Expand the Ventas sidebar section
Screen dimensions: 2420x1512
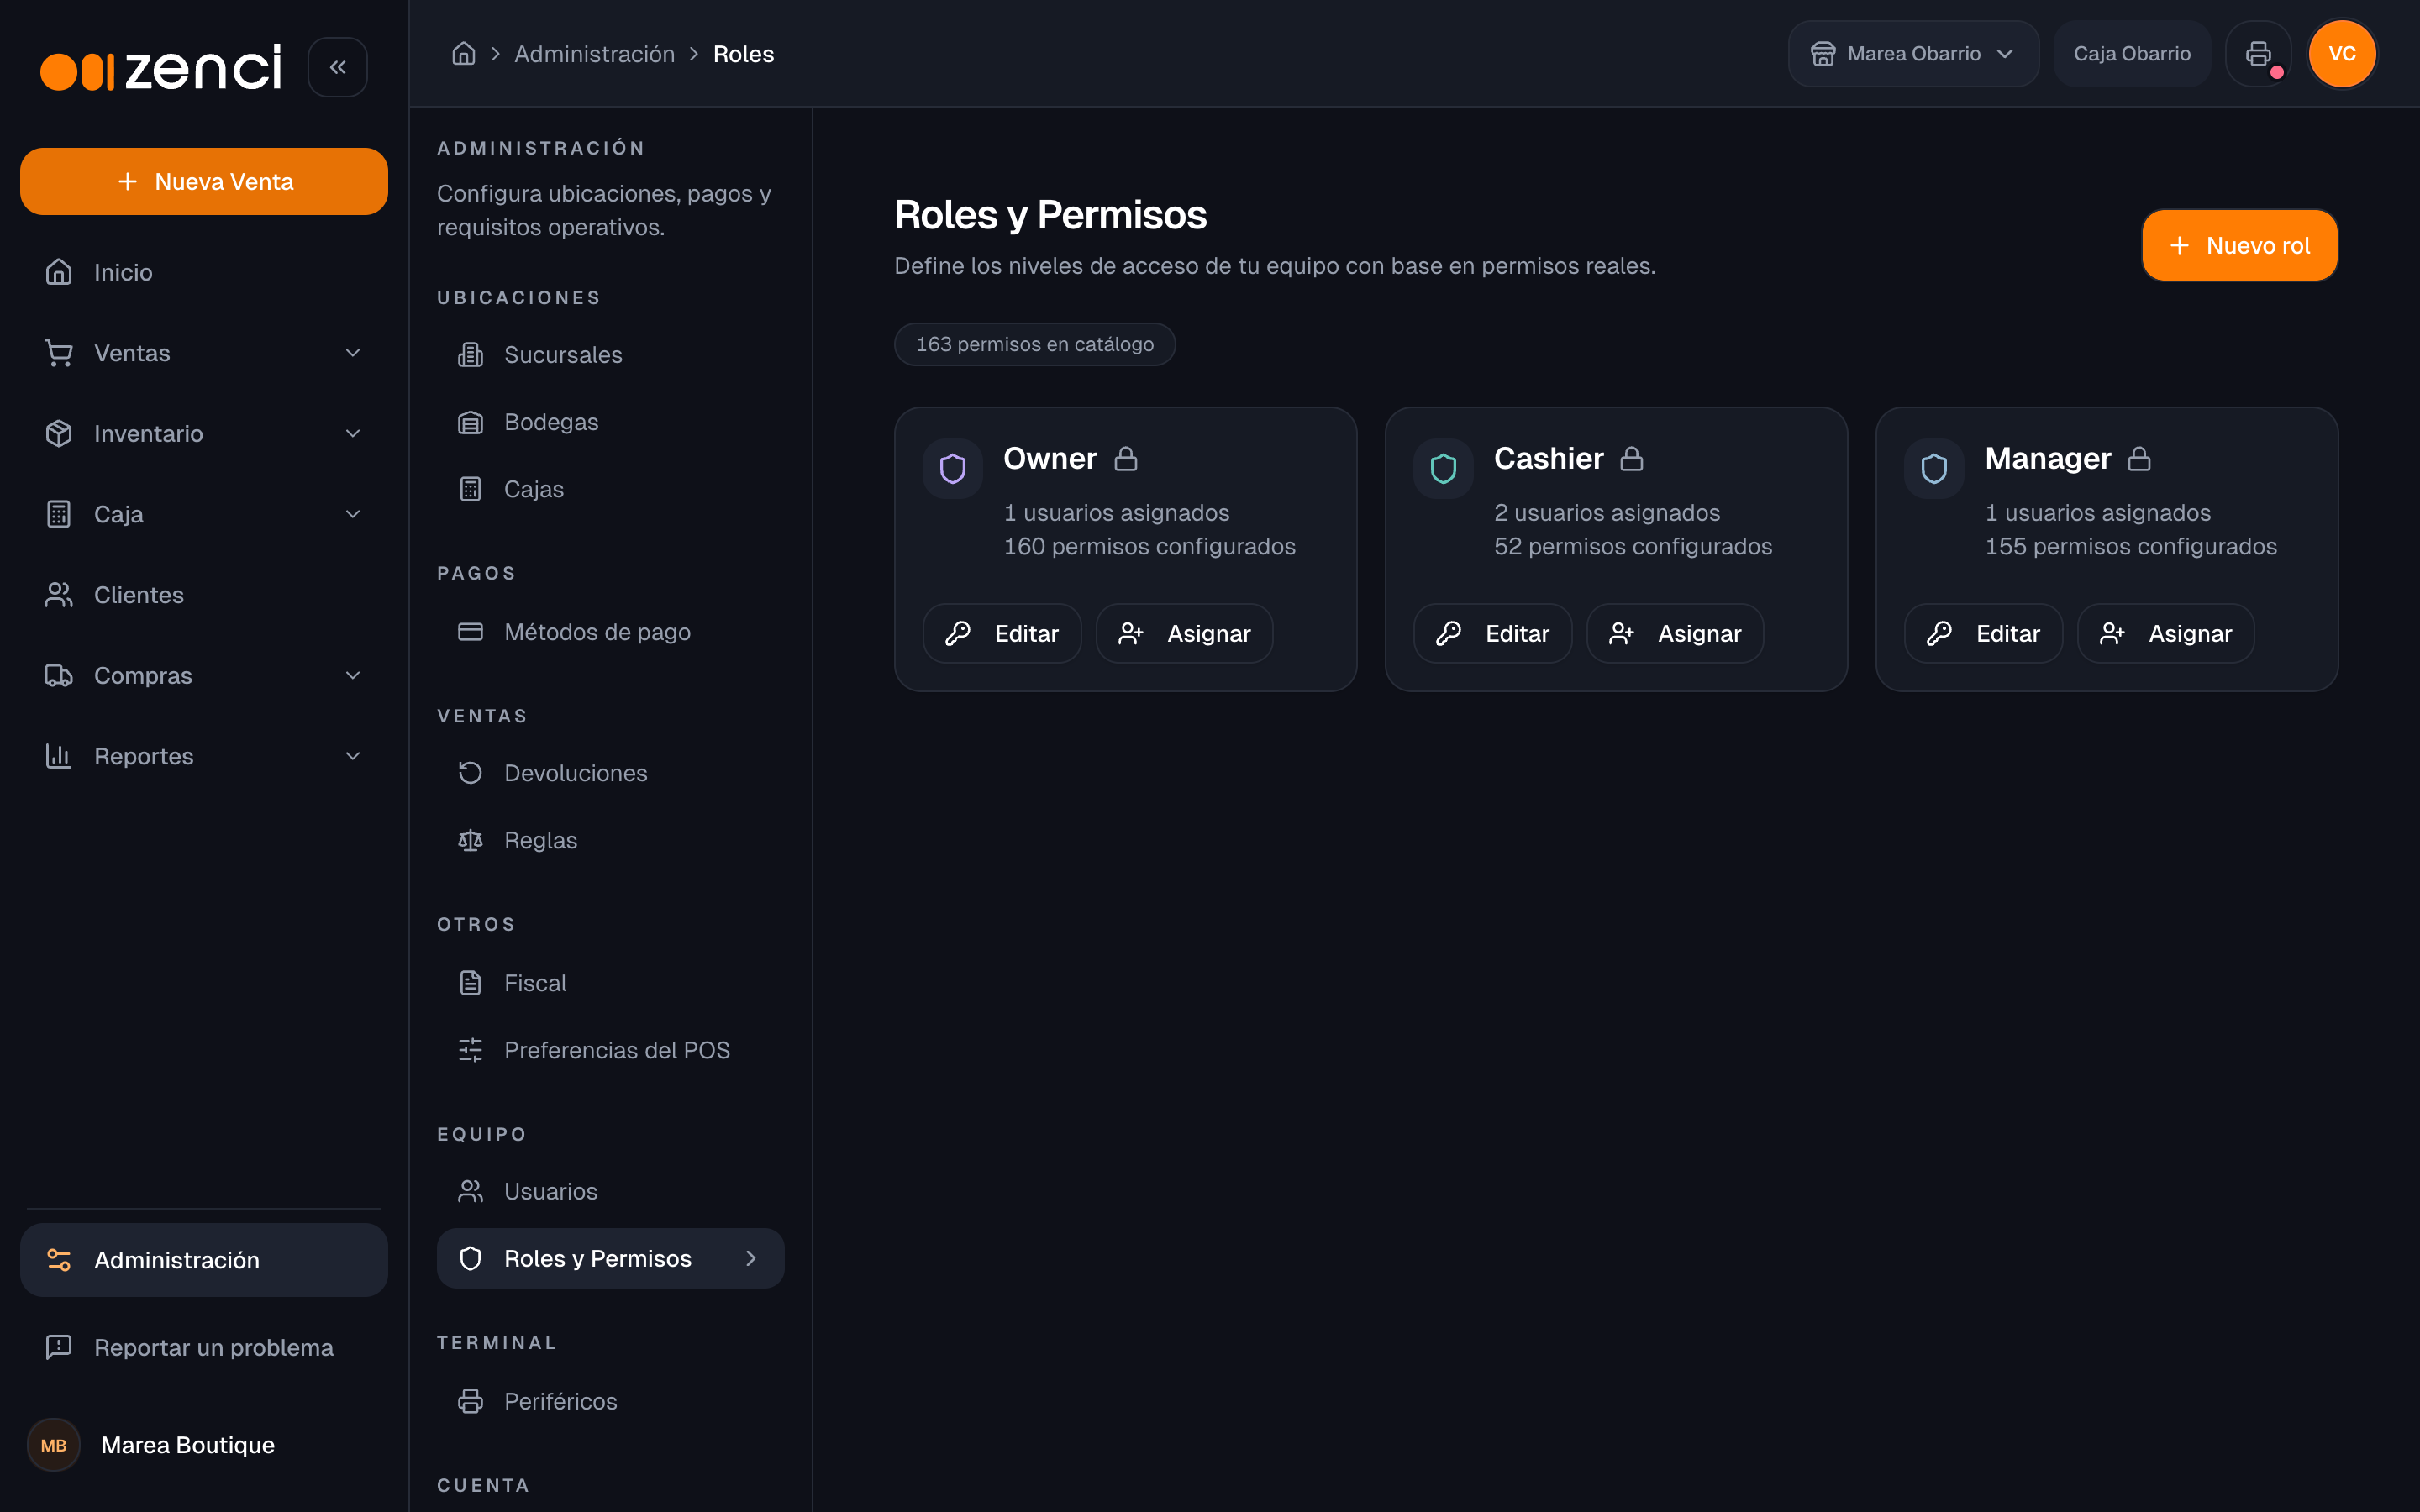[x=204, y=353]
